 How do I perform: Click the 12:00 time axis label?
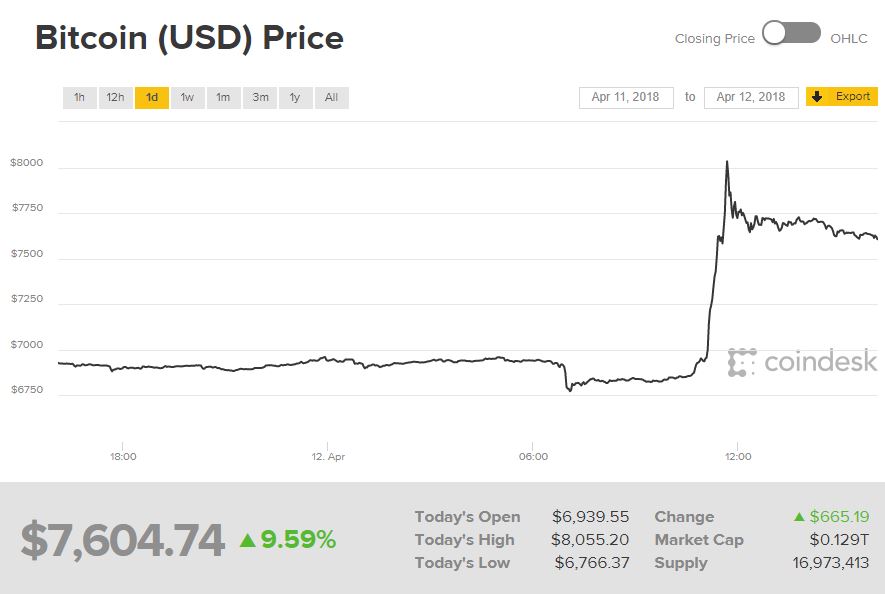coord(737,456)
